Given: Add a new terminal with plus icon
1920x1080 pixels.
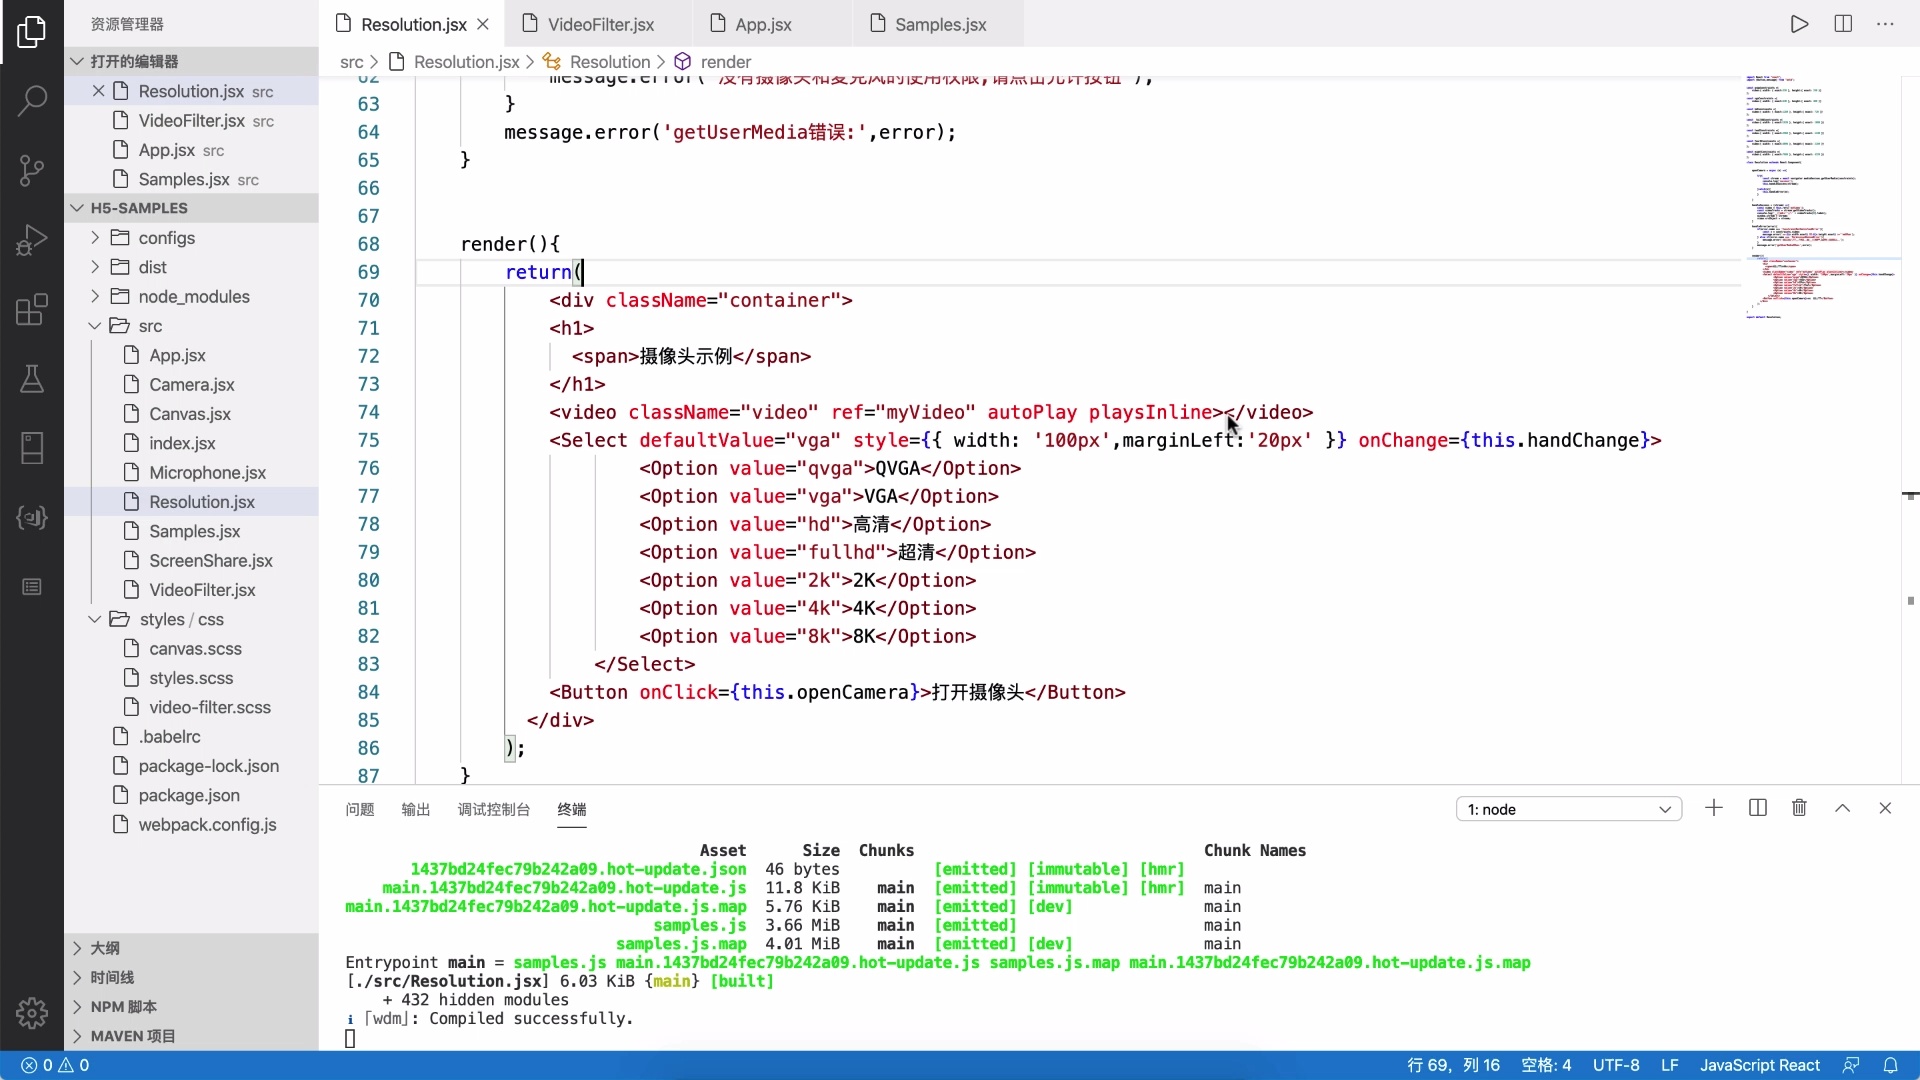Looking at the screenshot, I should [1714, 808].
